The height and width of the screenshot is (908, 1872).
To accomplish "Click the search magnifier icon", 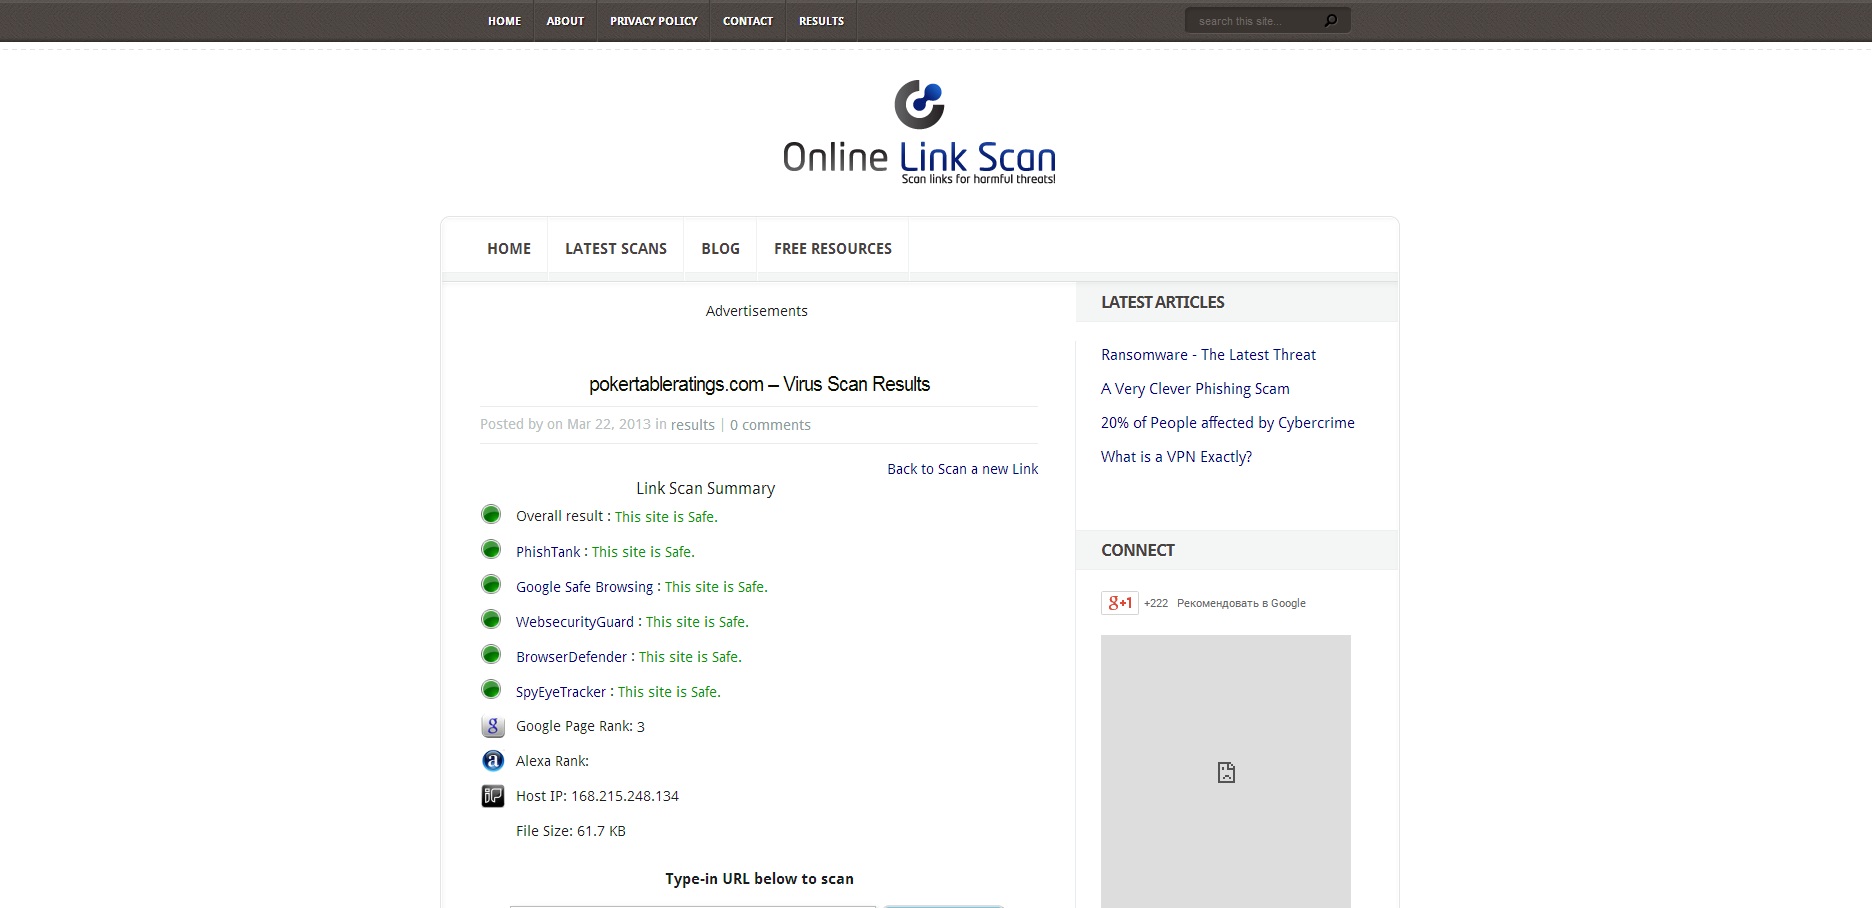I will pyautogui.click(x=1330, y=20).
